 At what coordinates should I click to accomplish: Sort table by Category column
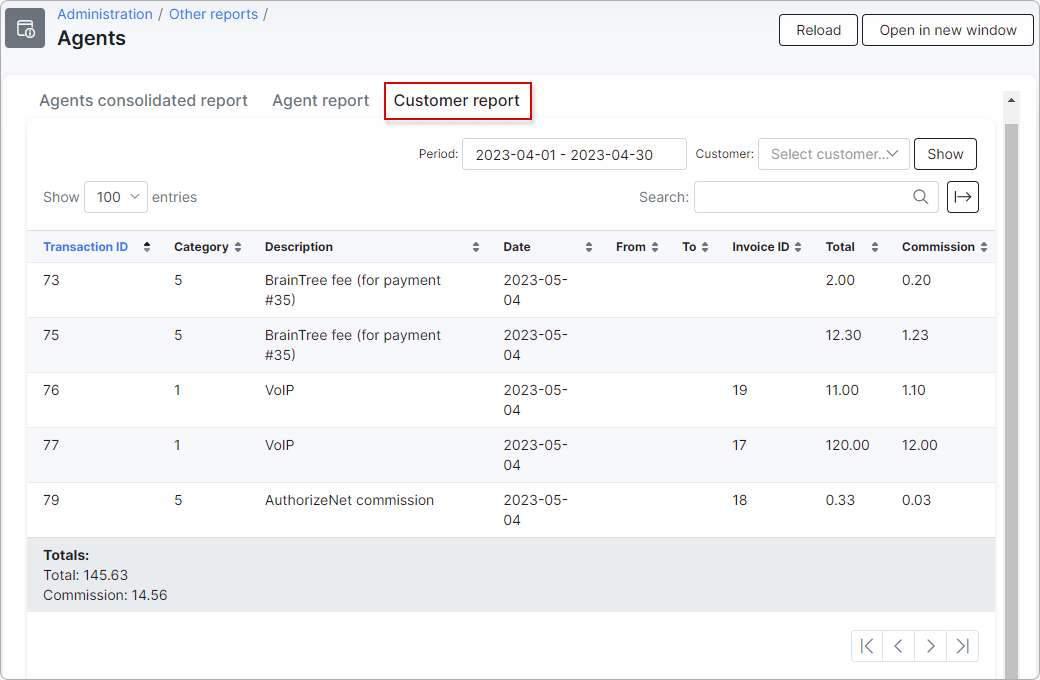238,247
